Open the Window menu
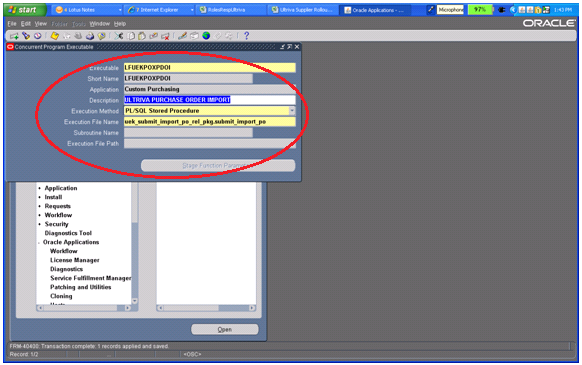The width and height of the screenshot is (582, 365). pos(99,24)
